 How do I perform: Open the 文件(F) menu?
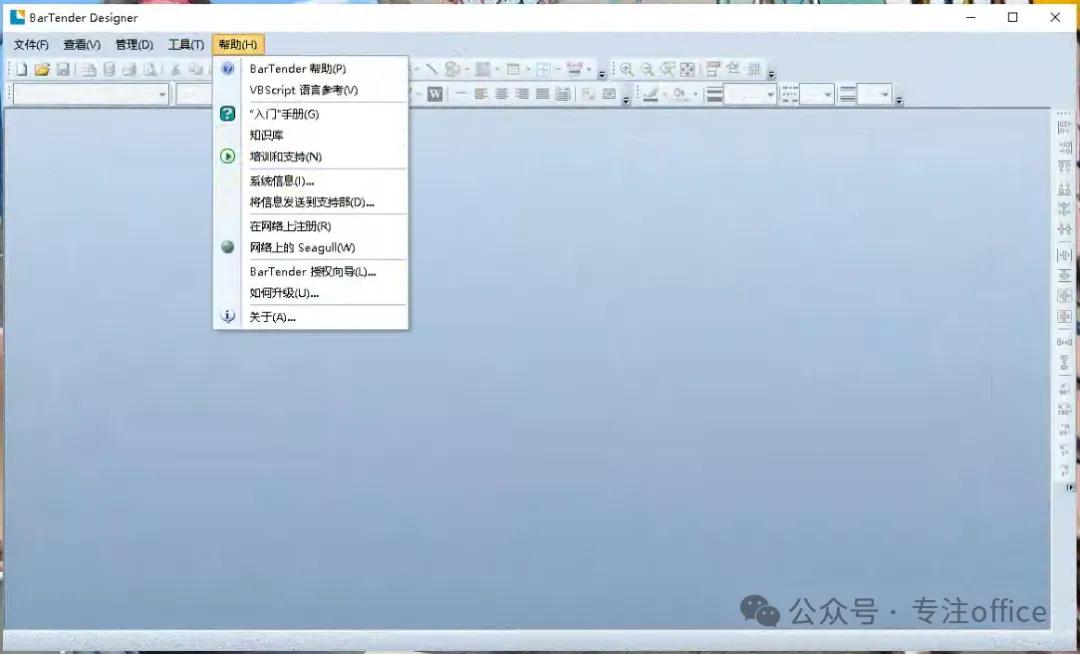tap(31, 45)
